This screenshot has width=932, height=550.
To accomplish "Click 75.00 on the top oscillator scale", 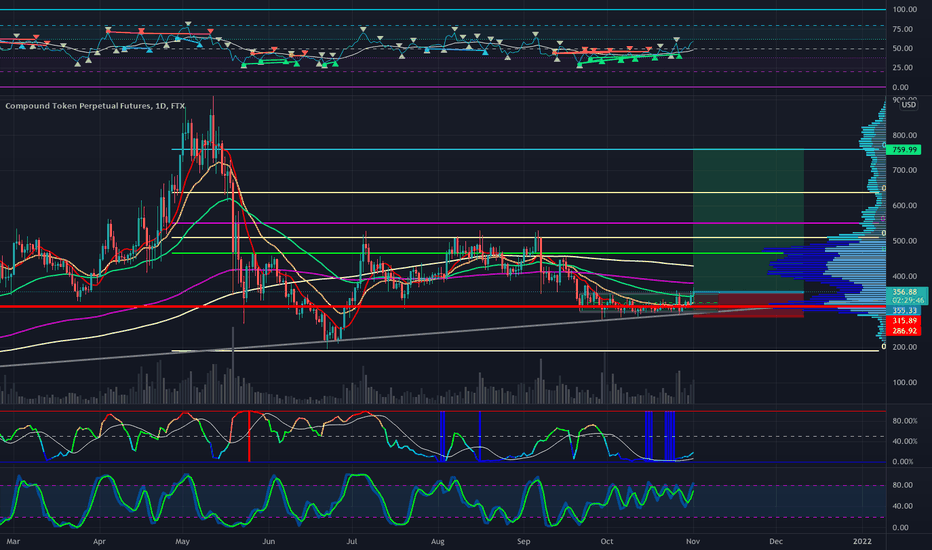I will click(903, 29).
